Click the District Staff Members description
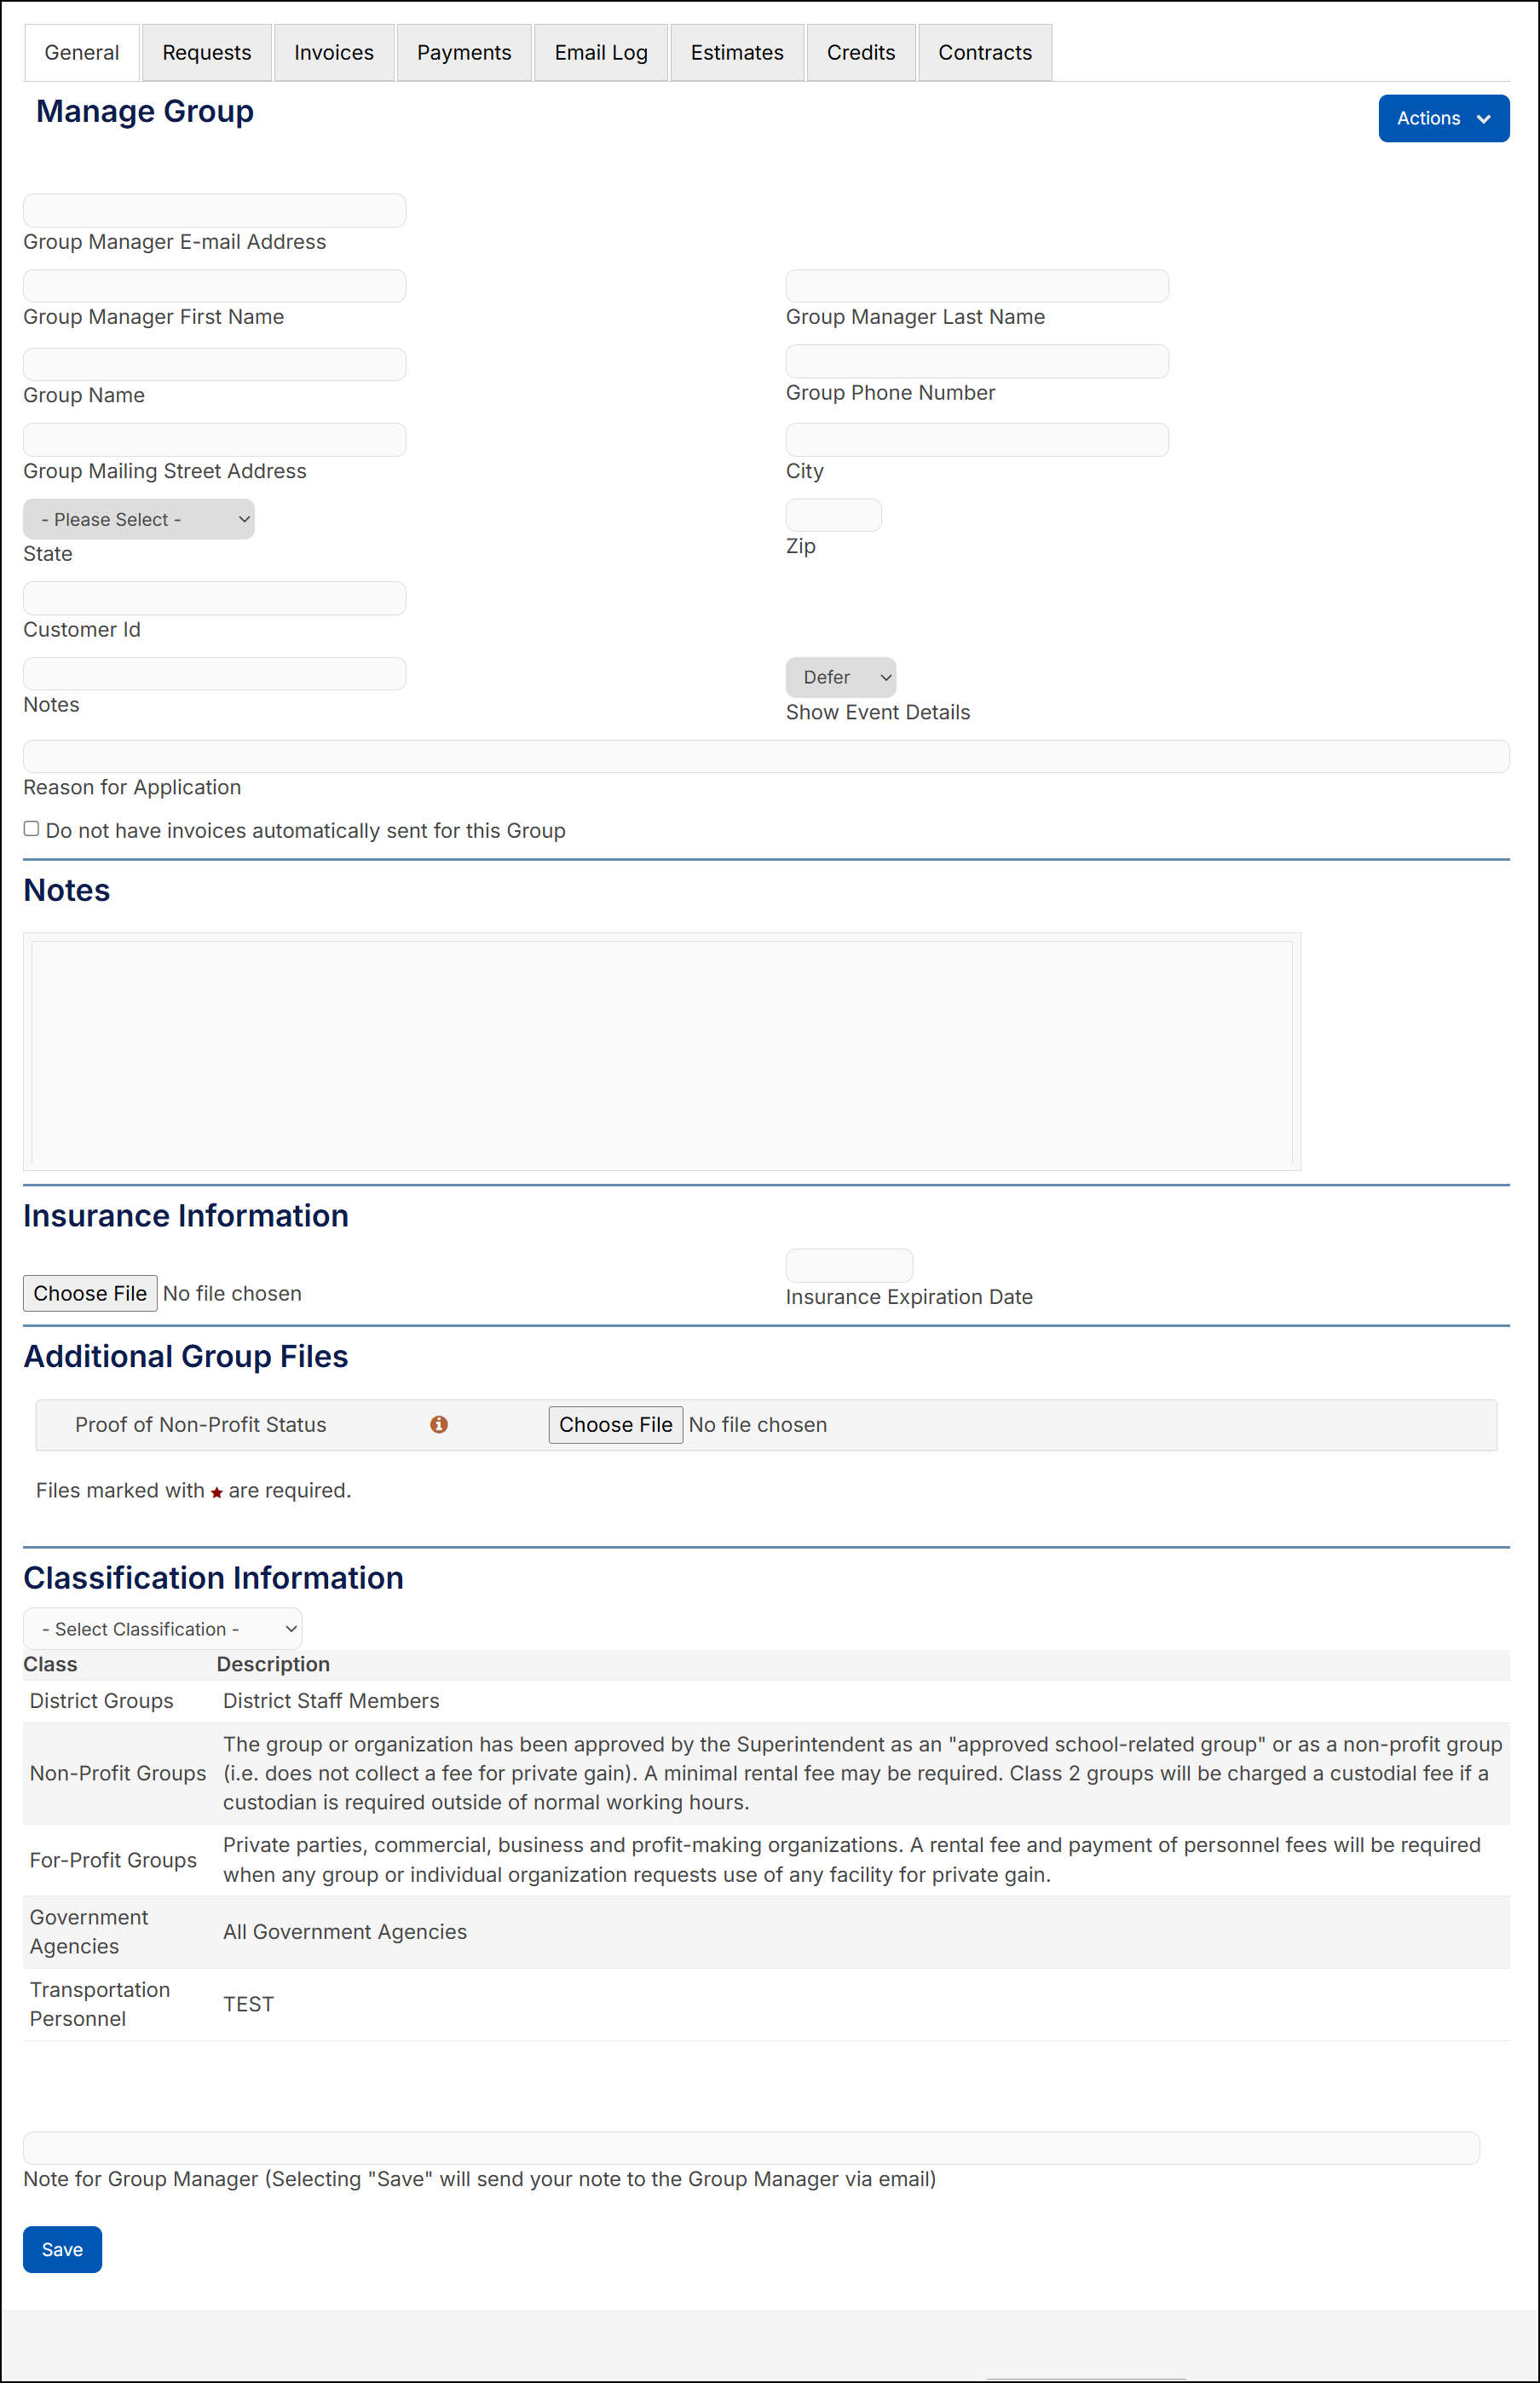This screenshot has width=1540, height=2383. [x=331, y=1700]
